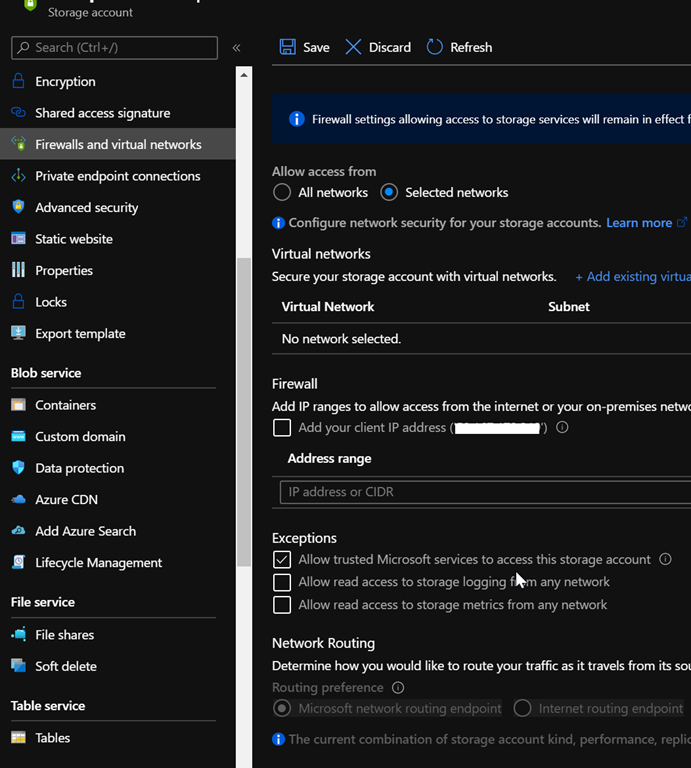
Task: Go to the Containers menu item
Action: [65, 405]
